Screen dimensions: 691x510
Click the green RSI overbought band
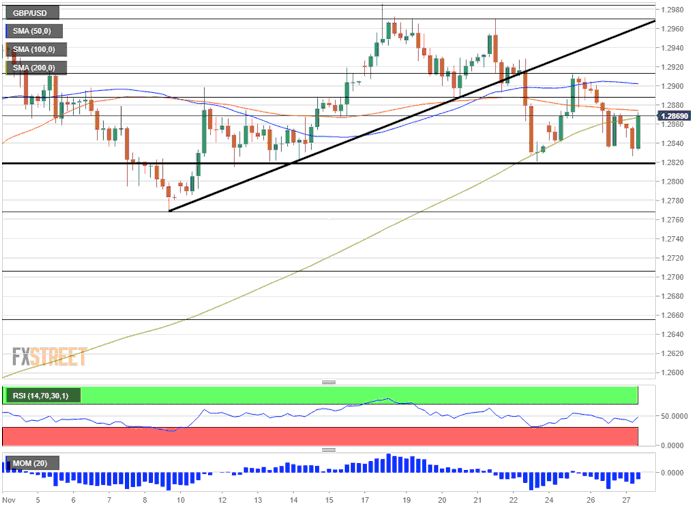pyautogui.click(x=320, y=395)
